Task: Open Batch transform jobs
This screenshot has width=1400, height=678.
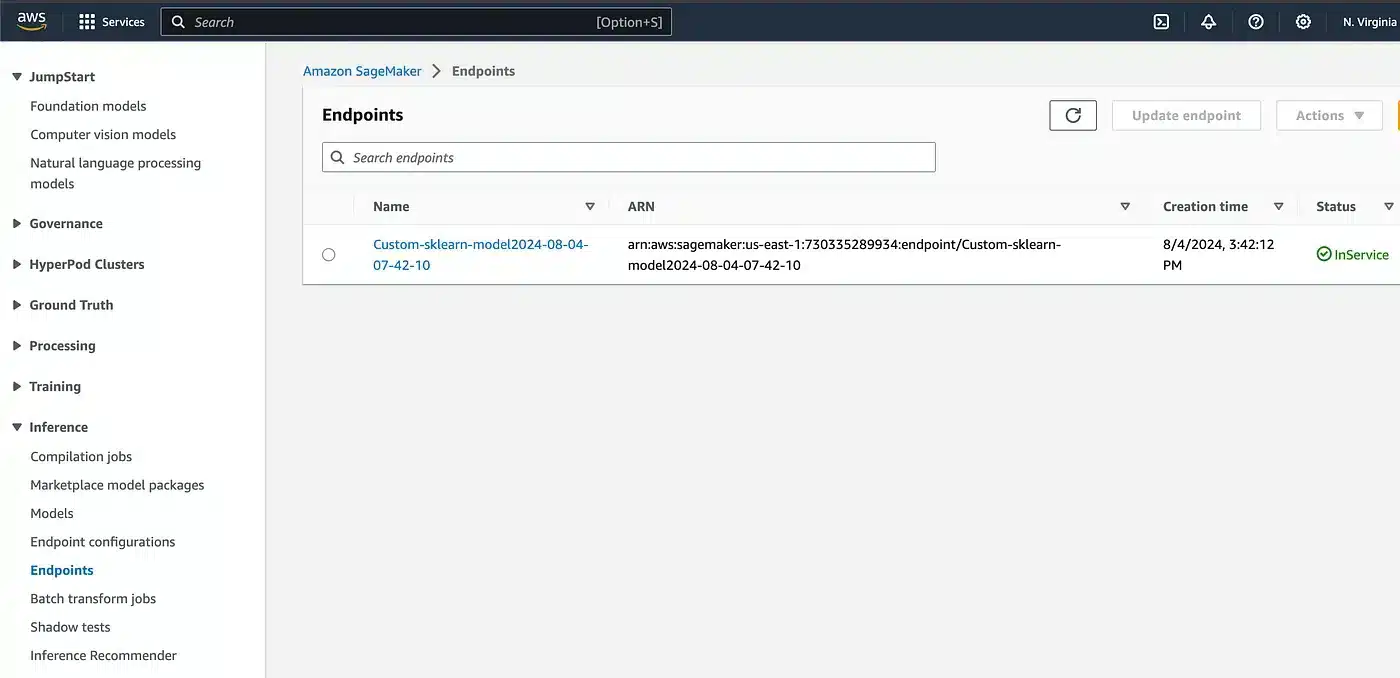Action: (x=93, y=599)
